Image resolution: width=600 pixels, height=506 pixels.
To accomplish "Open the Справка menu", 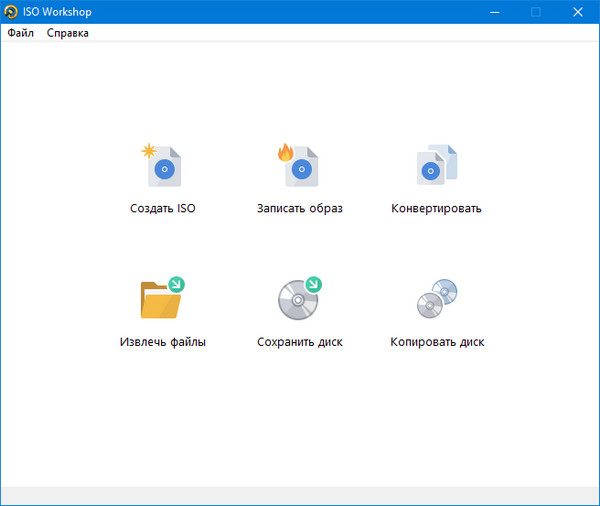I will click(x=67, y=33).
